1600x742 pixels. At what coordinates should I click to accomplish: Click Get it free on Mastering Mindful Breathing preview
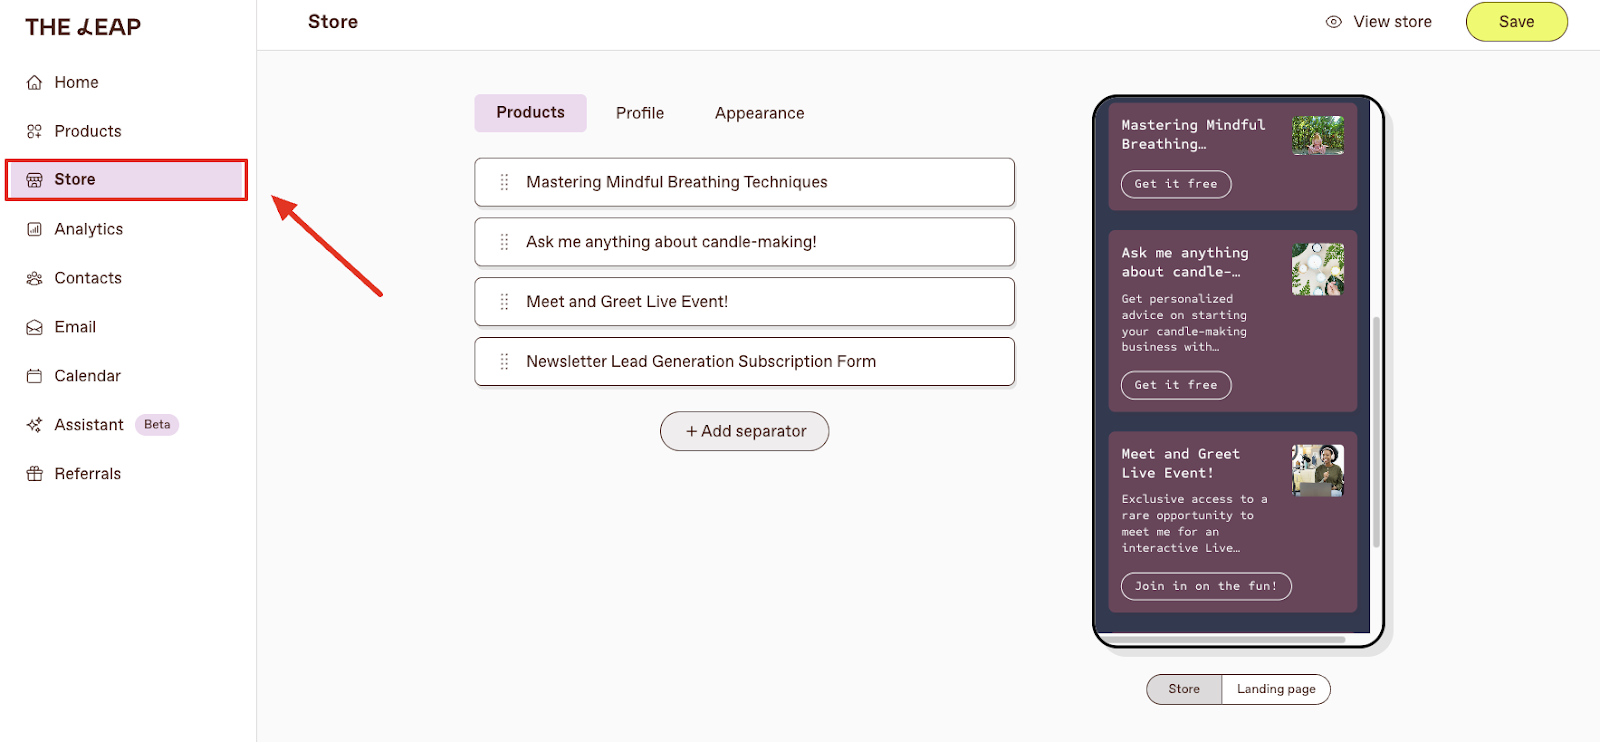[x=1175, y=184]
